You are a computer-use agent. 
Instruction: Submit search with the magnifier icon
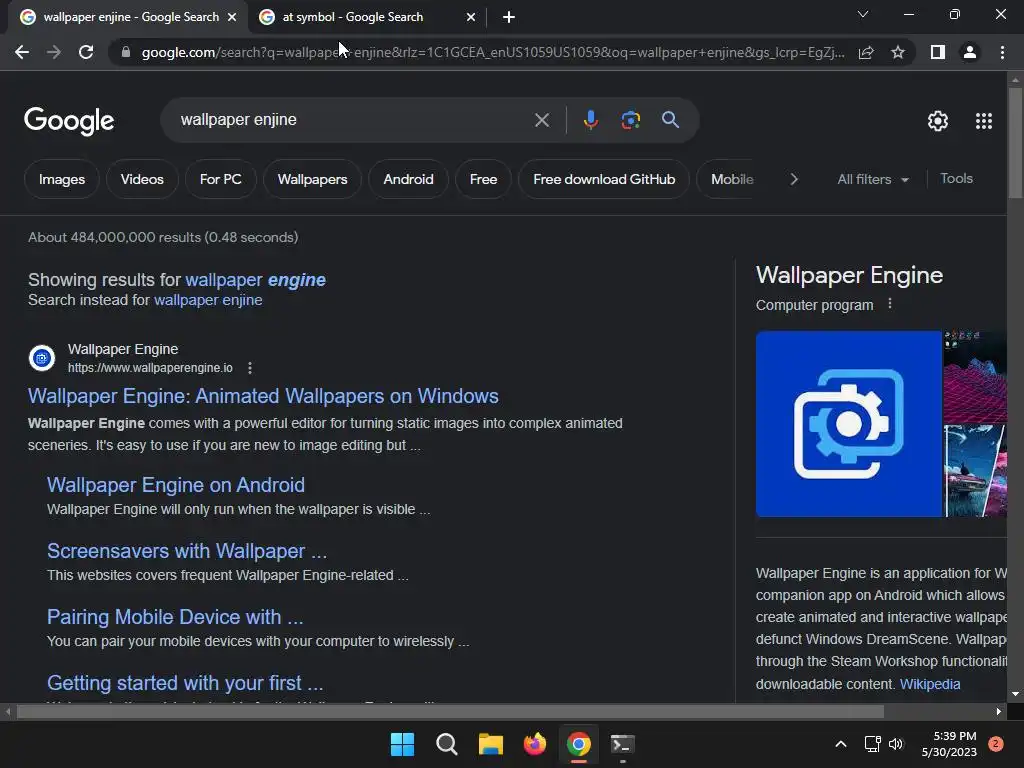(670, 120)
